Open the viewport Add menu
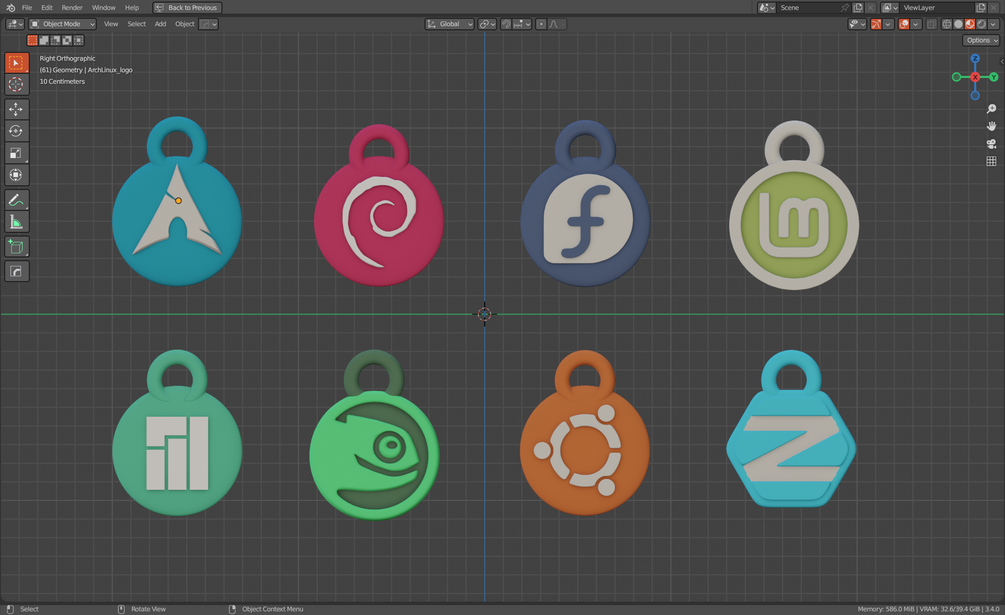 160,24
